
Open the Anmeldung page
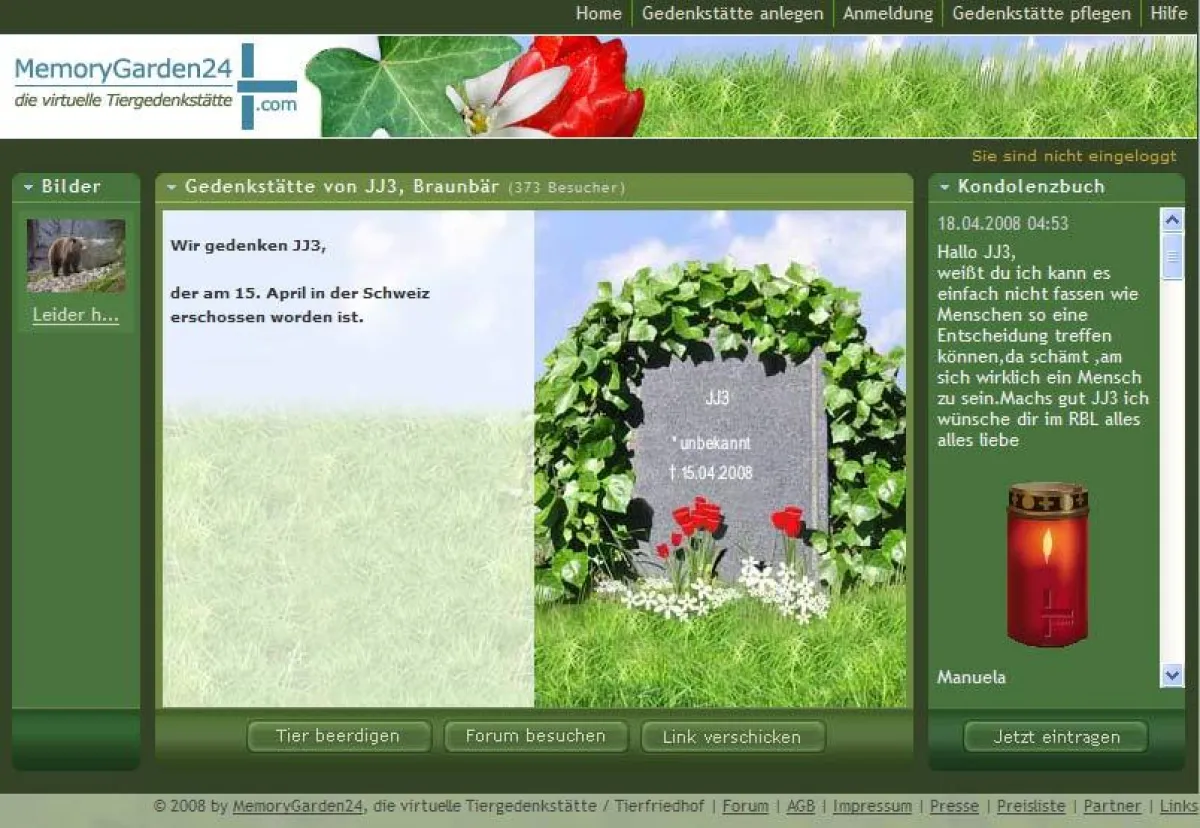tap(887, 13)
